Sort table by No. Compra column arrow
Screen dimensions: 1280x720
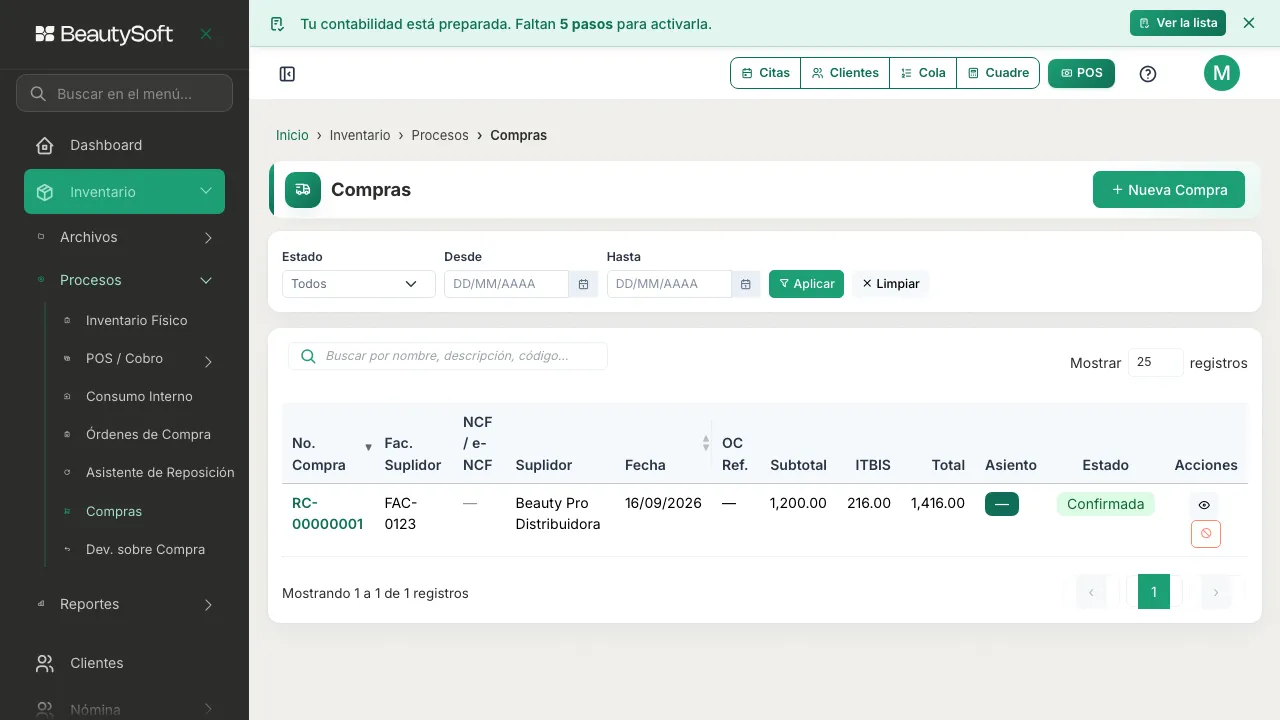368,447
